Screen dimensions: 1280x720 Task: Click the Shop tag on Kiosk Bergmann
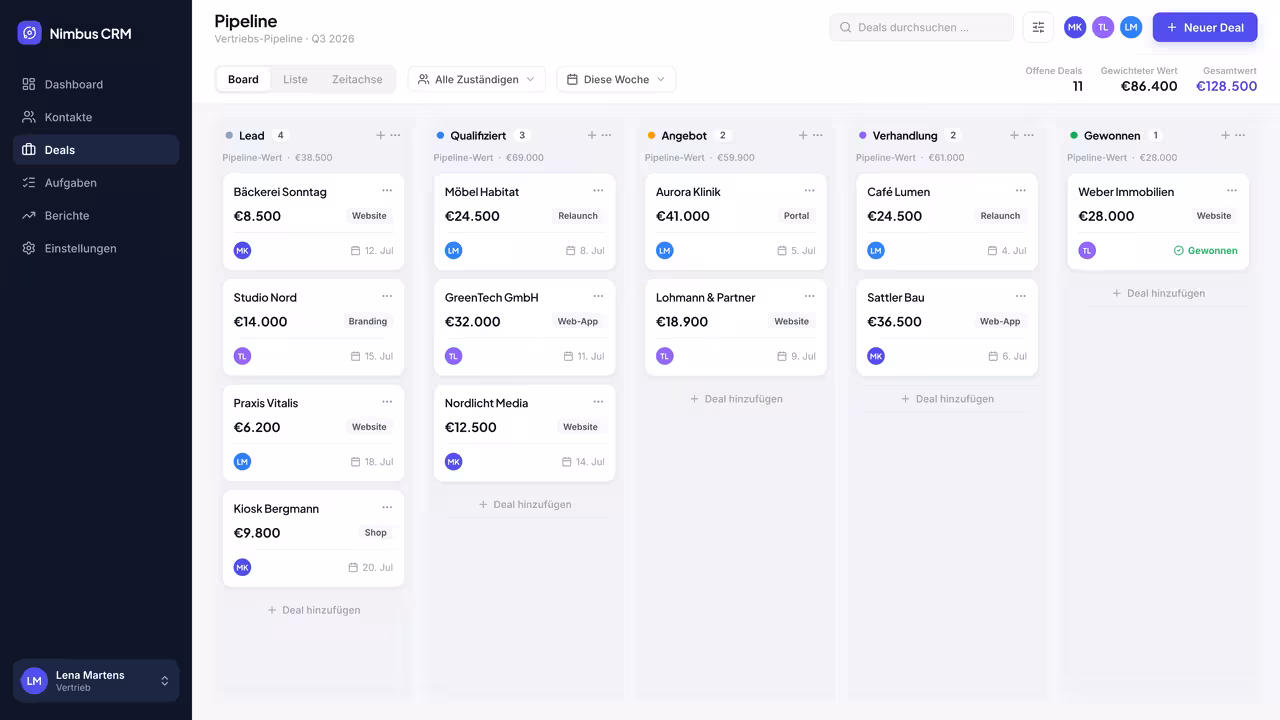(x=376, y=533)
